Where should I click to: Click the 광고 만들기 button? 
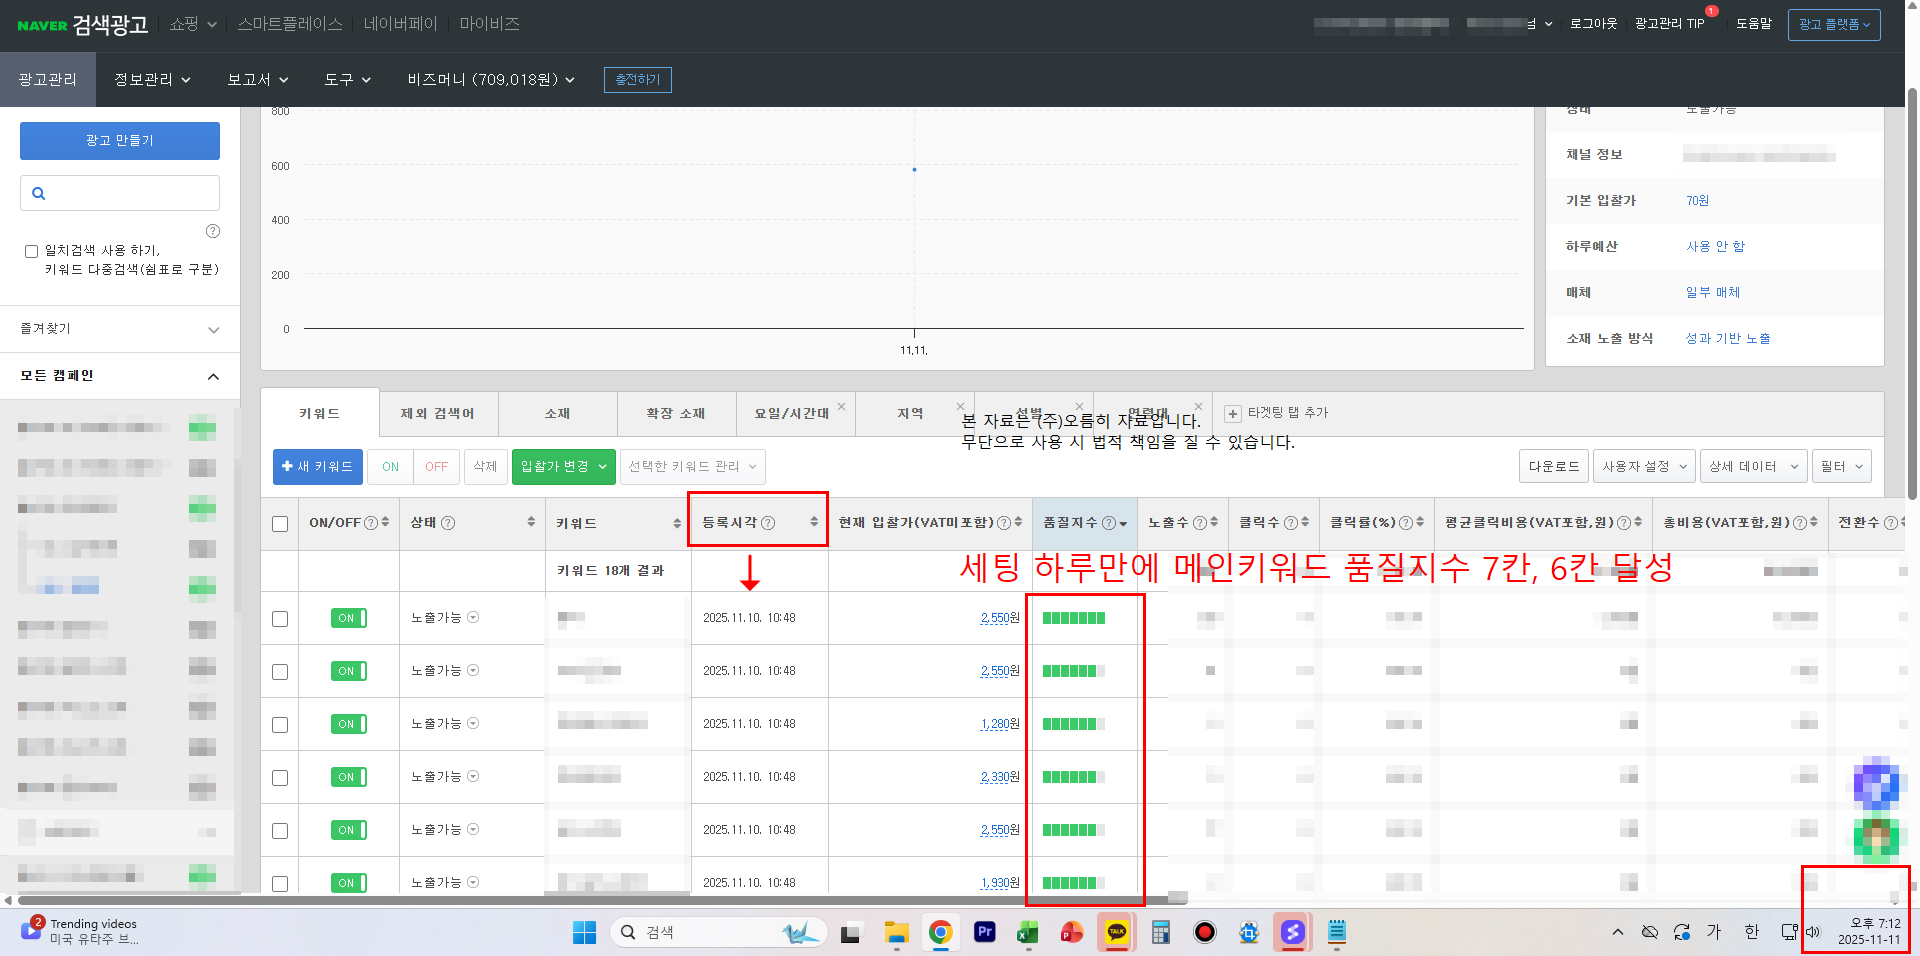click(120, 141)
